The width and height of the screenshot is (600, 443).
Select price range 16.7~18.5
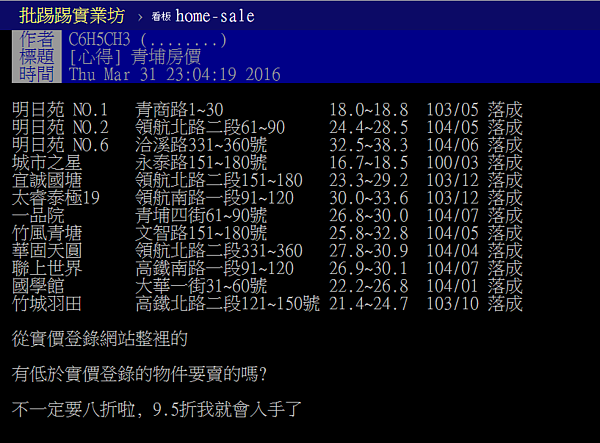coord(369,163)
